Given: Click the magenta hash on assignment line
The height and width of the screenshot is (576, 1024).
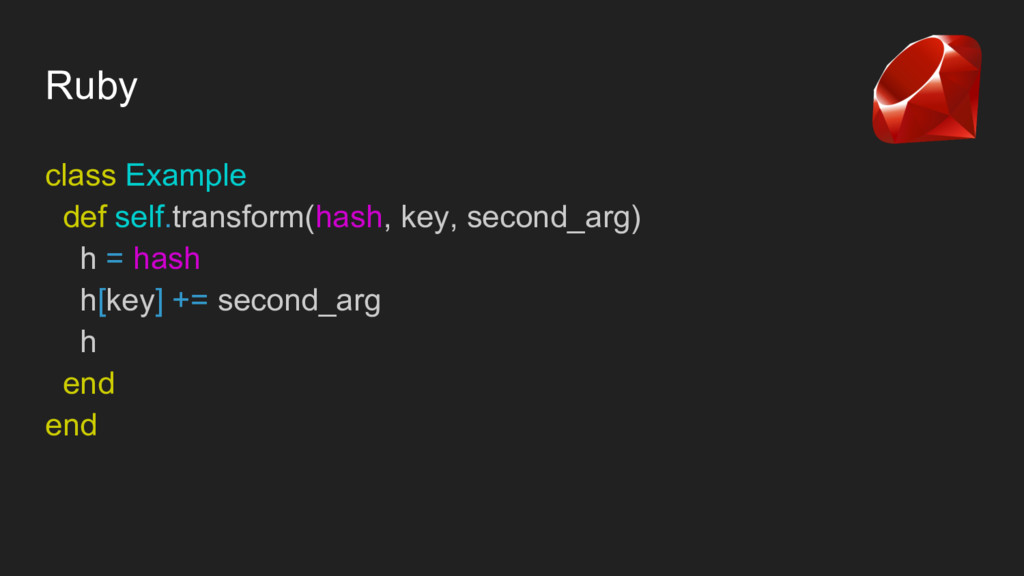Looking at the screenshot, I should click(x=167, y=259).
